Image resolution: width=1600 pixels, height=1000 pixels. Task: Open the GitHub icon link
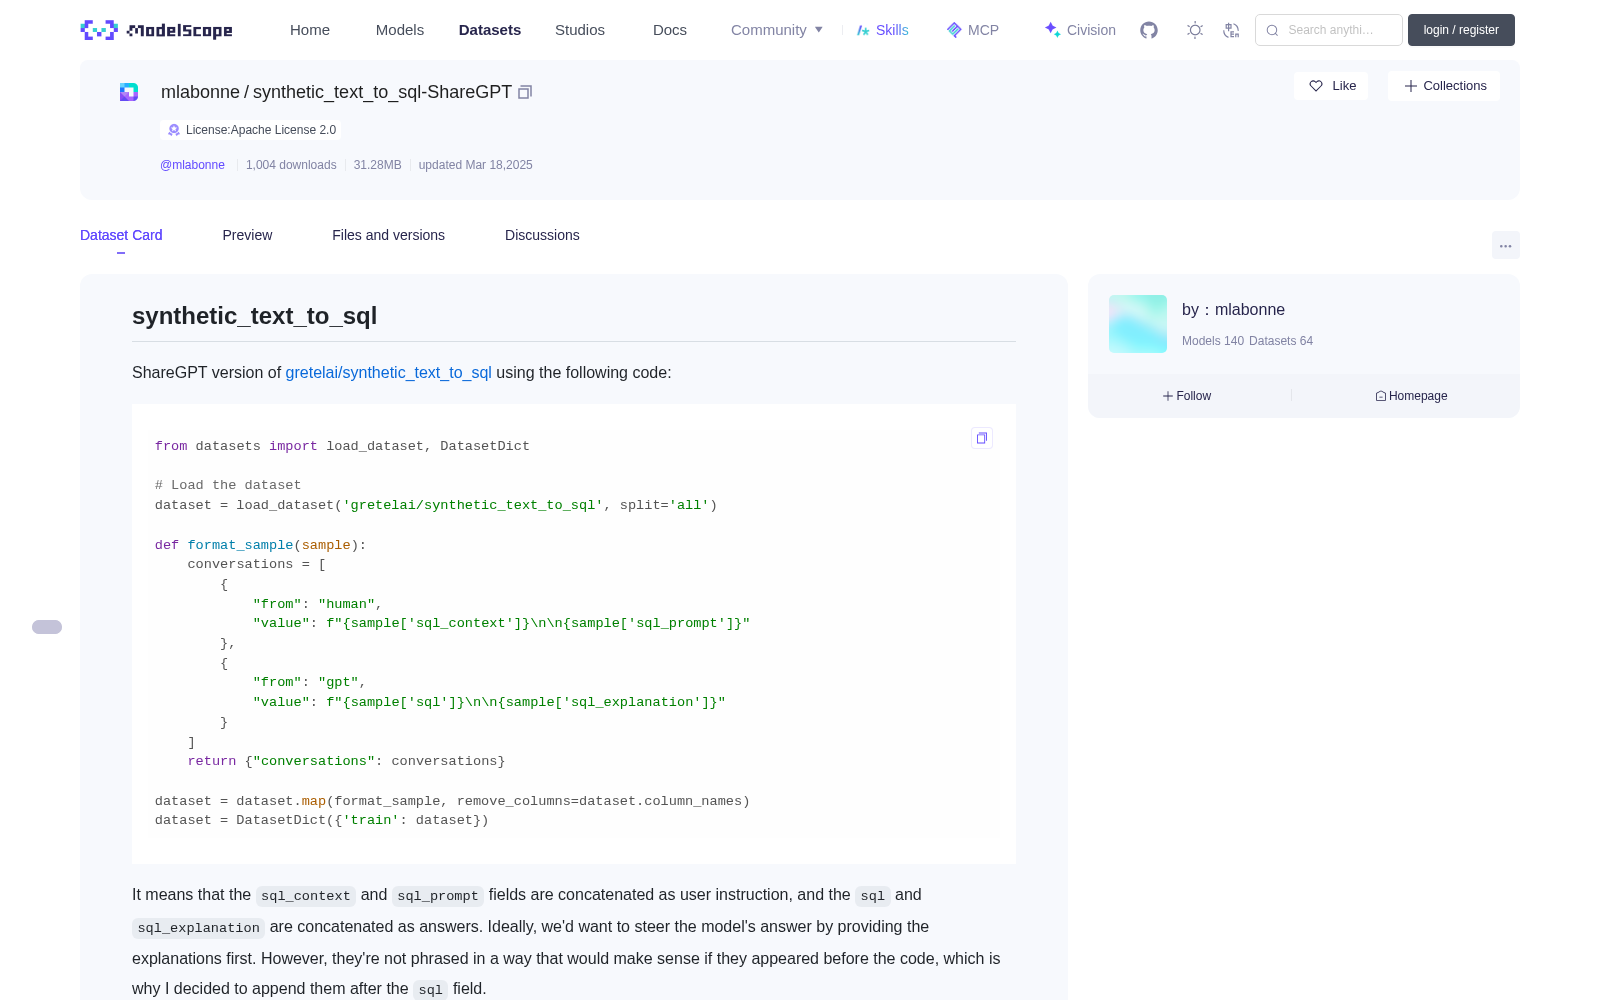(x=1149, y=30)
